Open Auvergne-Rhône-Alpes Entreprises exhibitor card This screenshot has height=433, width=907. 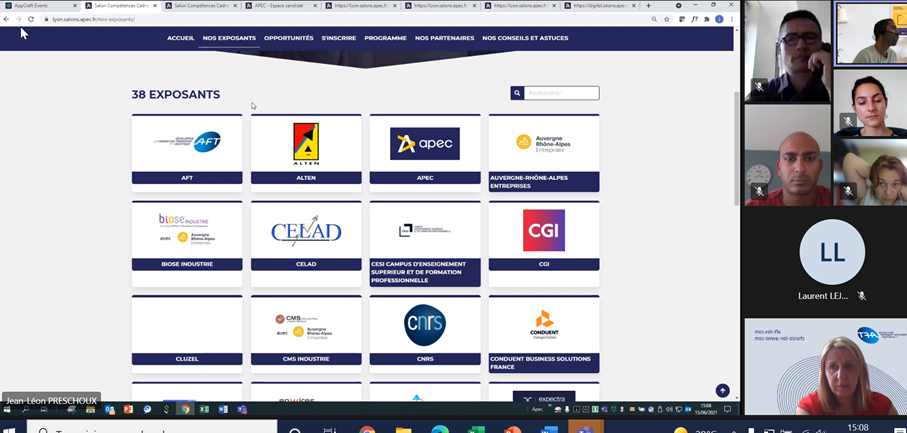[544, 153]
